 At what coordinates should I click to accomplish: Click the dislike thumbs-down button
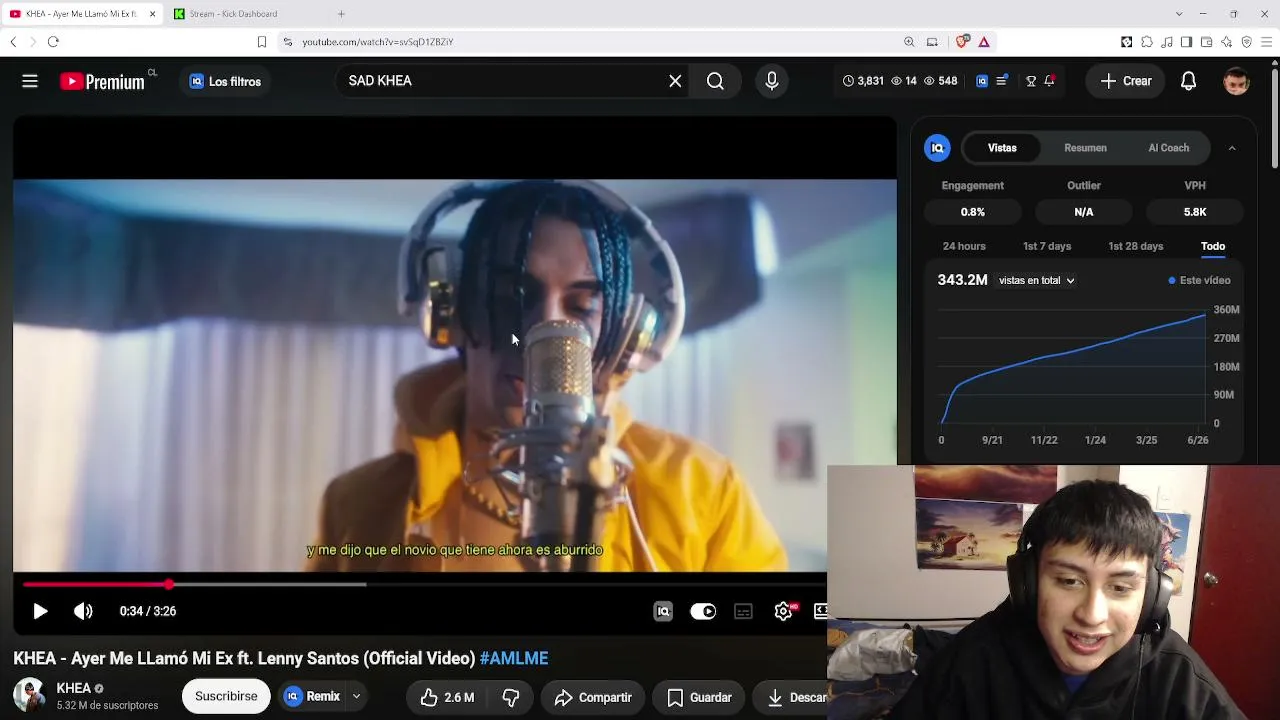click(x=511, y=697)
